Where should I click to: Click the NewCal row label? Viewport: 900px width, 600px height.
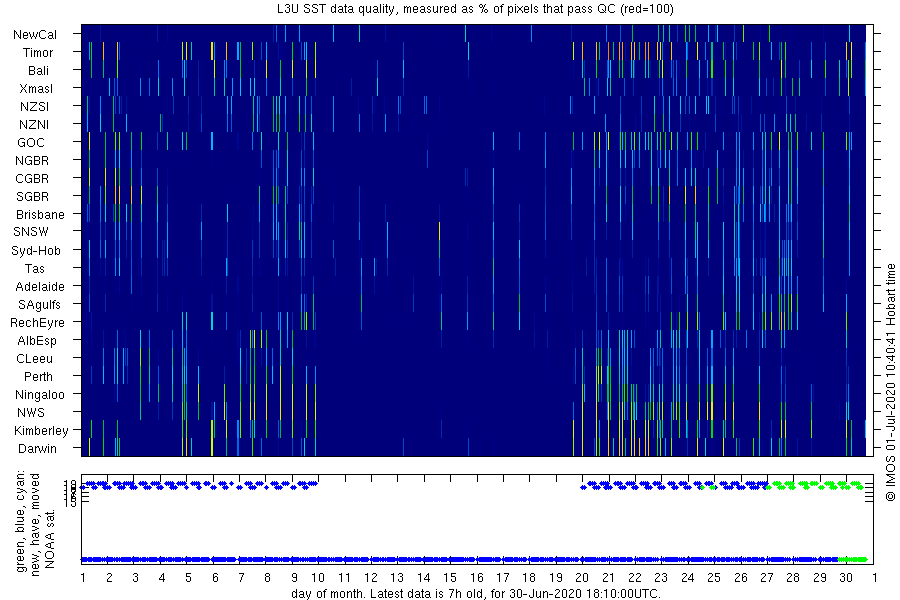coord(35,34)
